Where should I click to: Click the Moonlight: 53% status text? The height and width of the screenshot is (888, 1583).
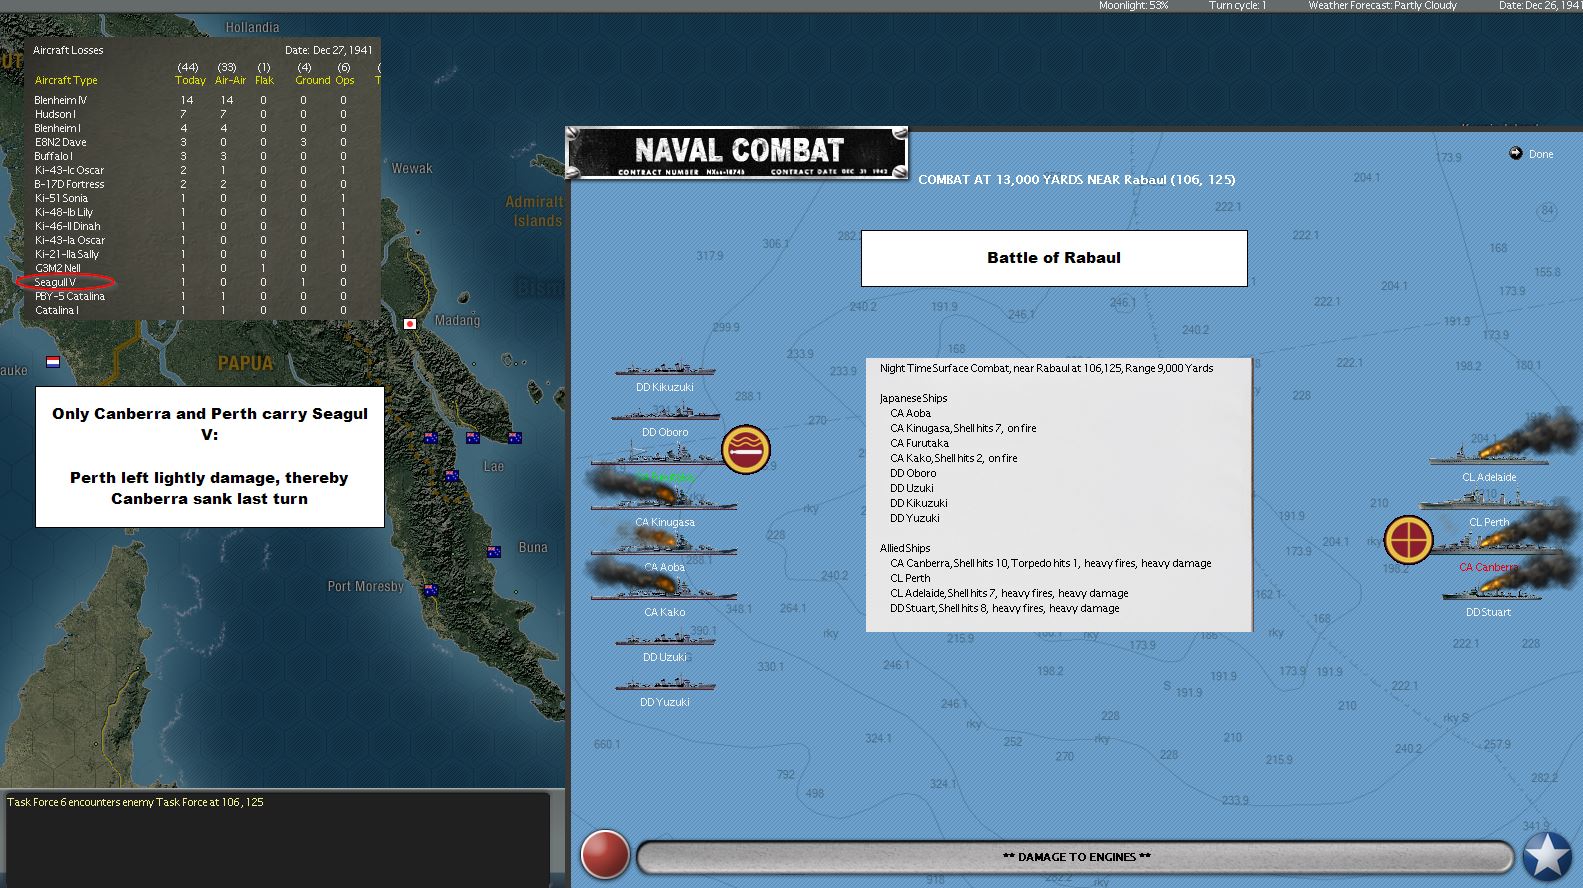point(1133,6)
